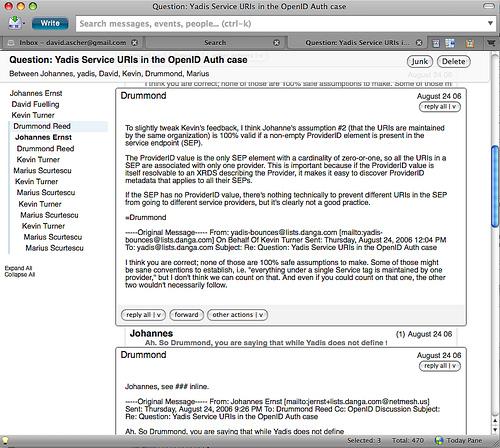Click Expand All link
Screen dimensions: 500x448
click(18, 268)
